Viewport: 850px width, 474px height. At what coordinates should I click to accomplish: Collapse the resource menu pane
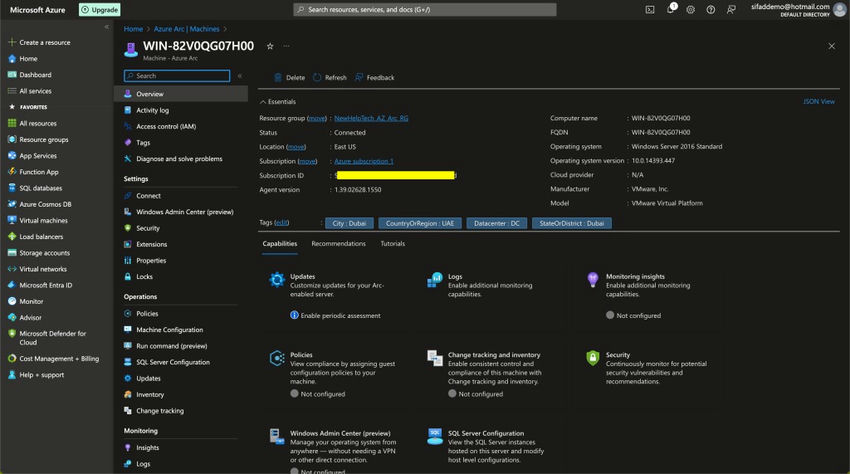tap(240, 76)
